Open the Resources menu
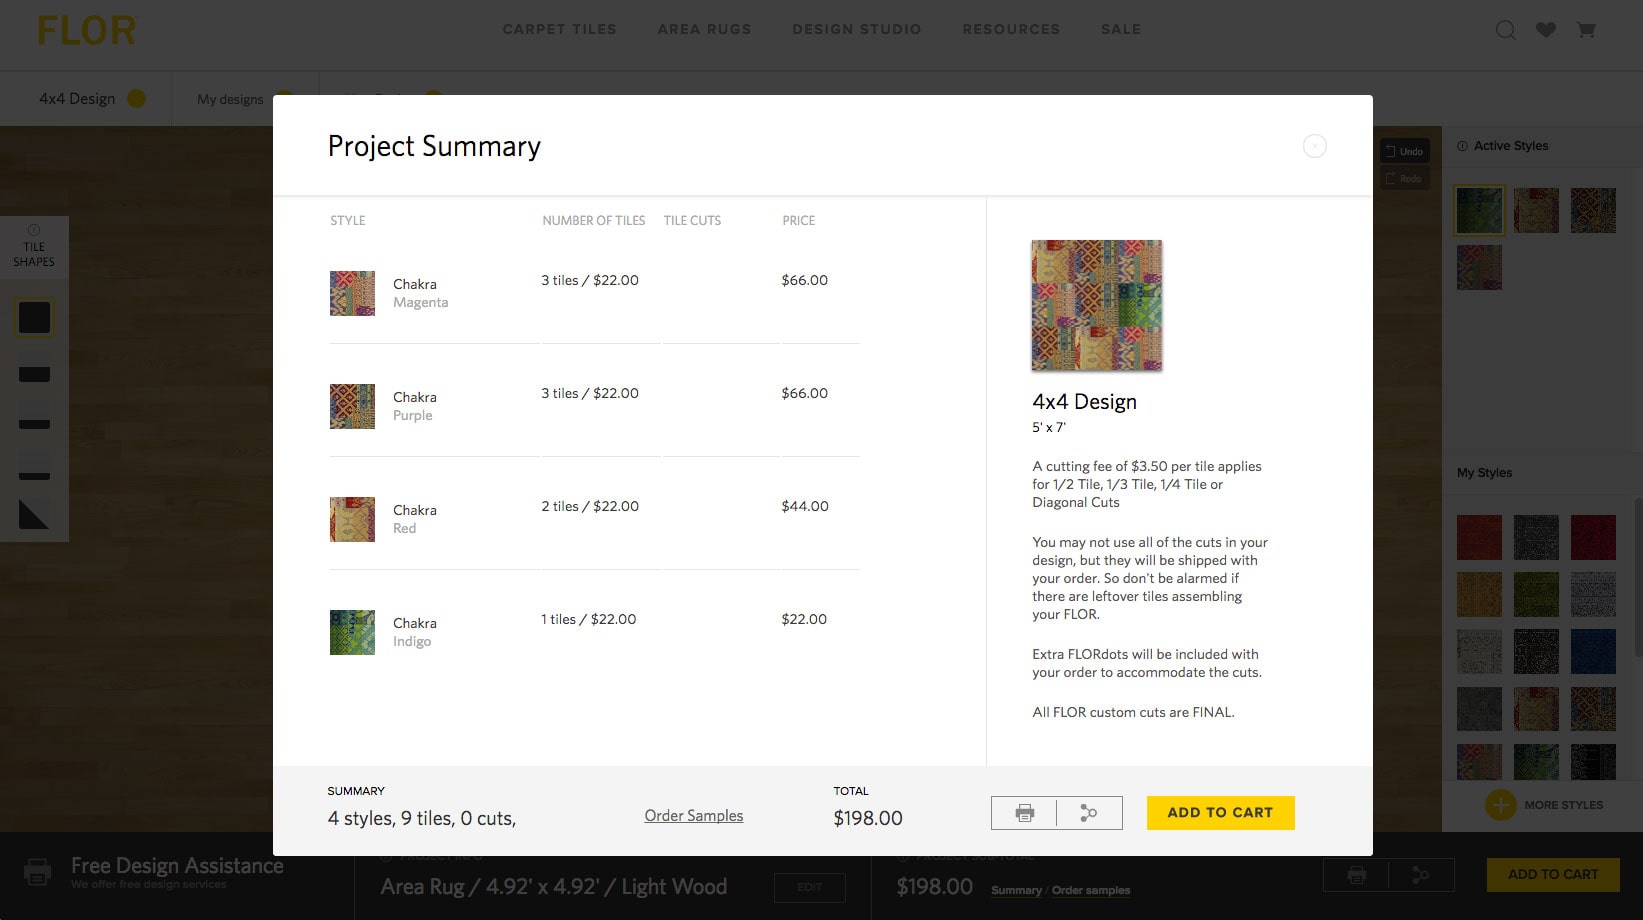The width and height of the screenshot is (1643, 920). click(1011, 29)
